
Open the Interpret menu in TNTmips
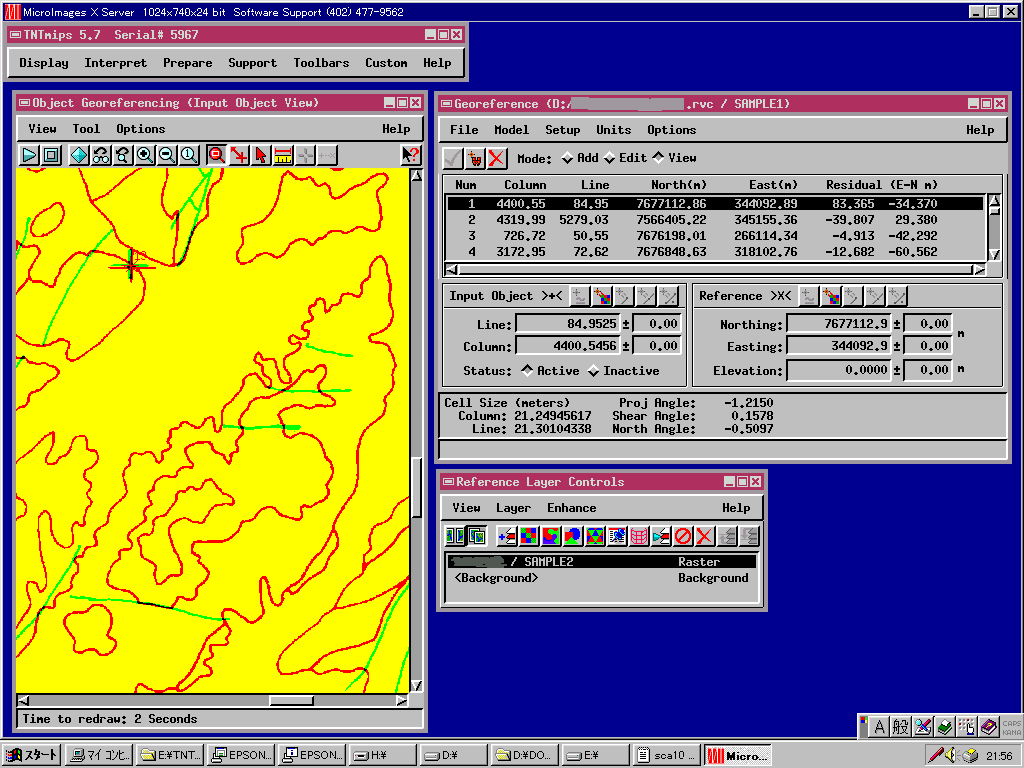pyautogui.click(x=115, y=63)
